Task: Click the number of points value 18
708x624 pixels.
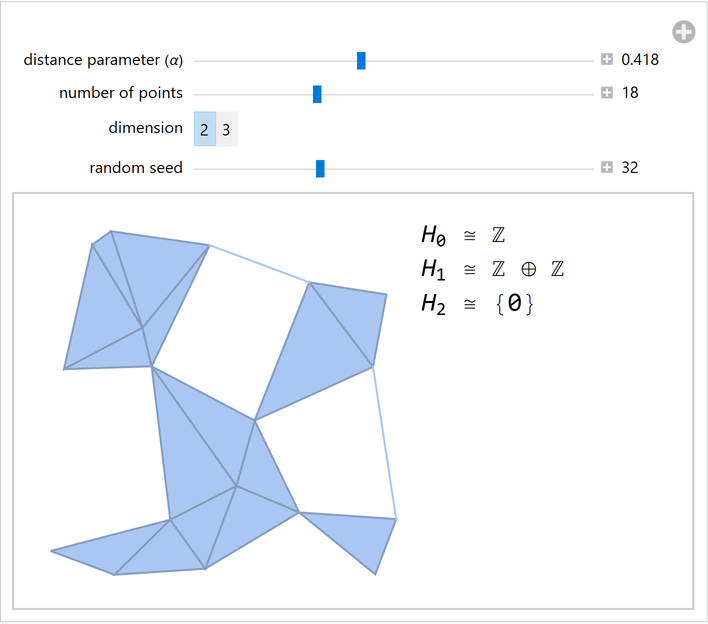Action: [x=630, y=93]
